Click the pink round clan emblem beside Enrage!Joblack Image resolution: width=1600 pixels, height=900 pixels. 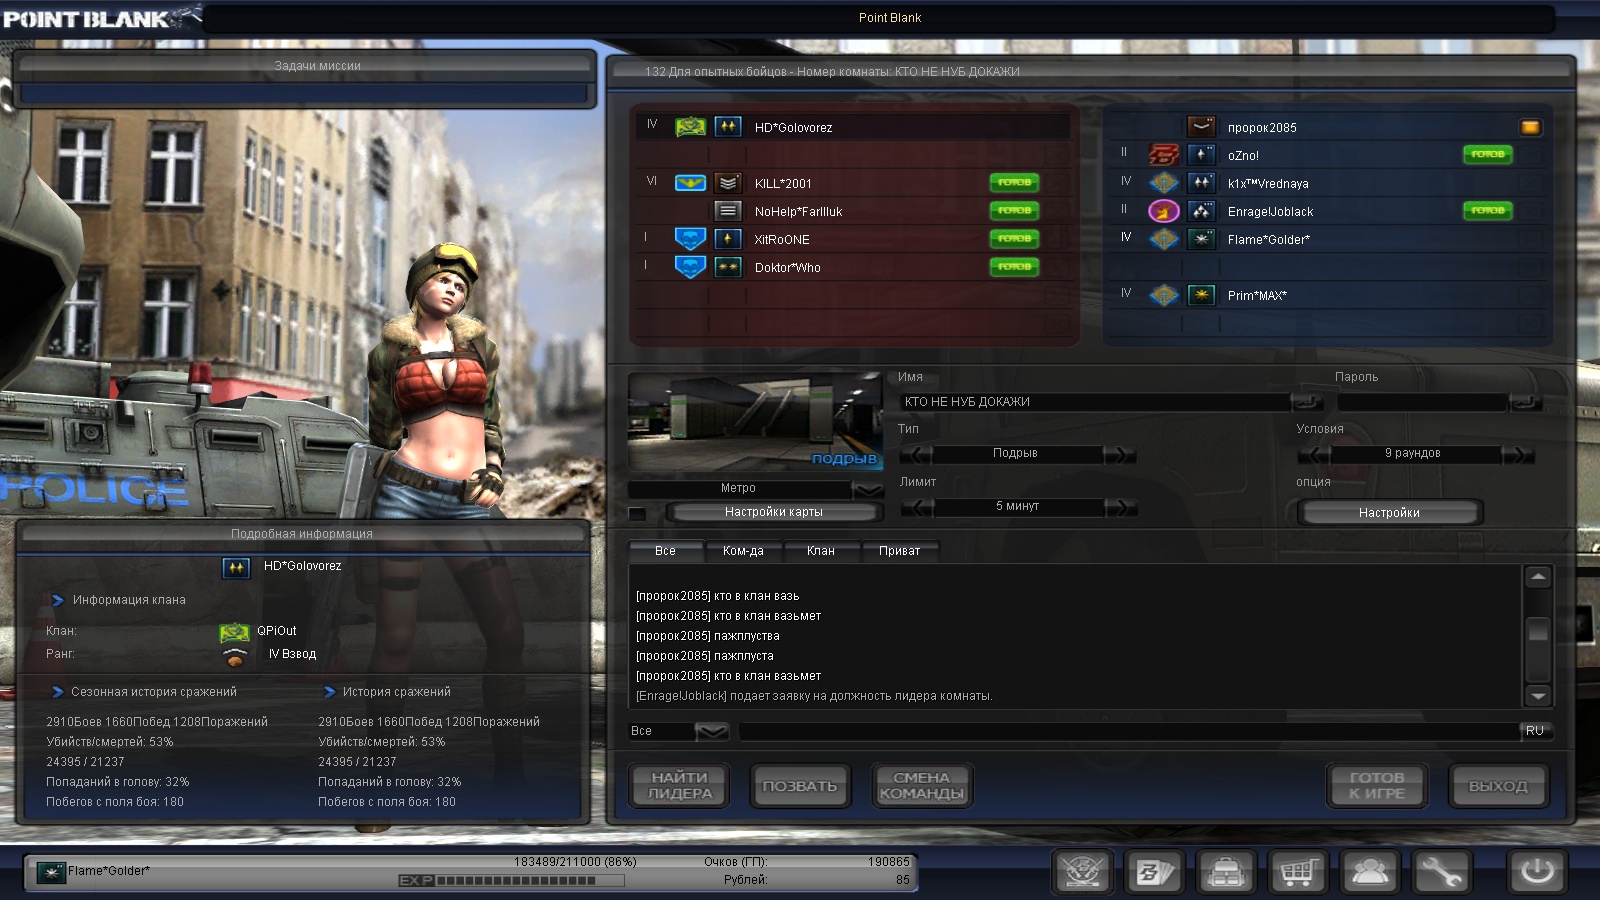(1164, 211)
